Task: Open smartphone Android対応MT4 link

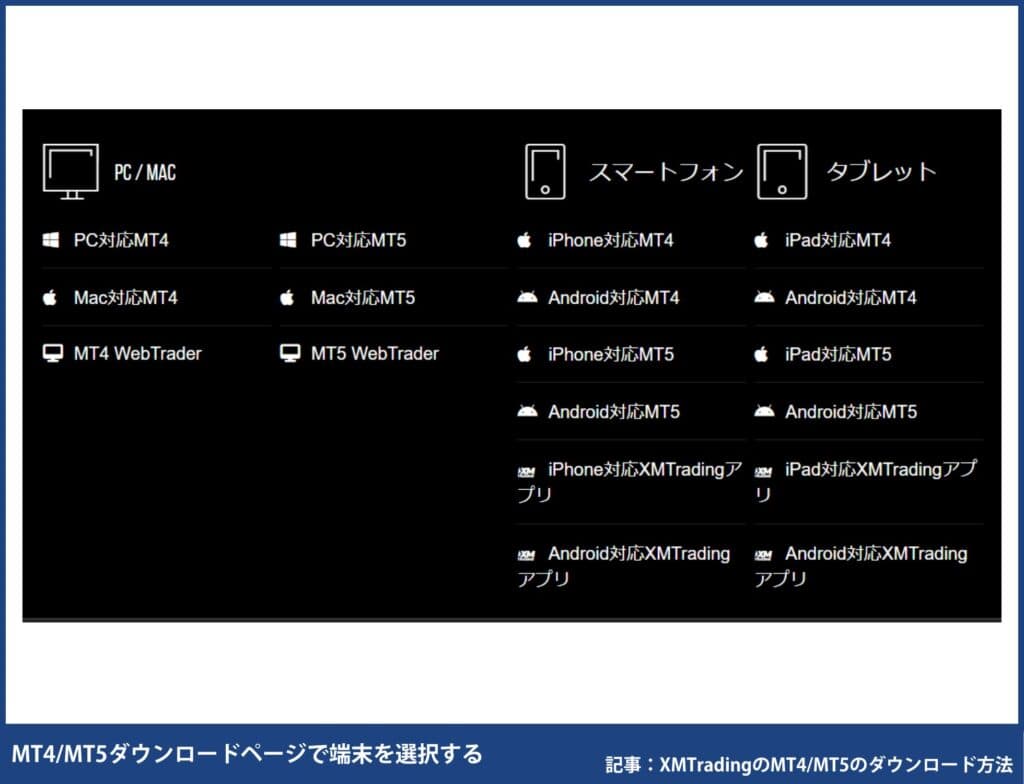Action: pyautogui.click(x=614, y=298)
